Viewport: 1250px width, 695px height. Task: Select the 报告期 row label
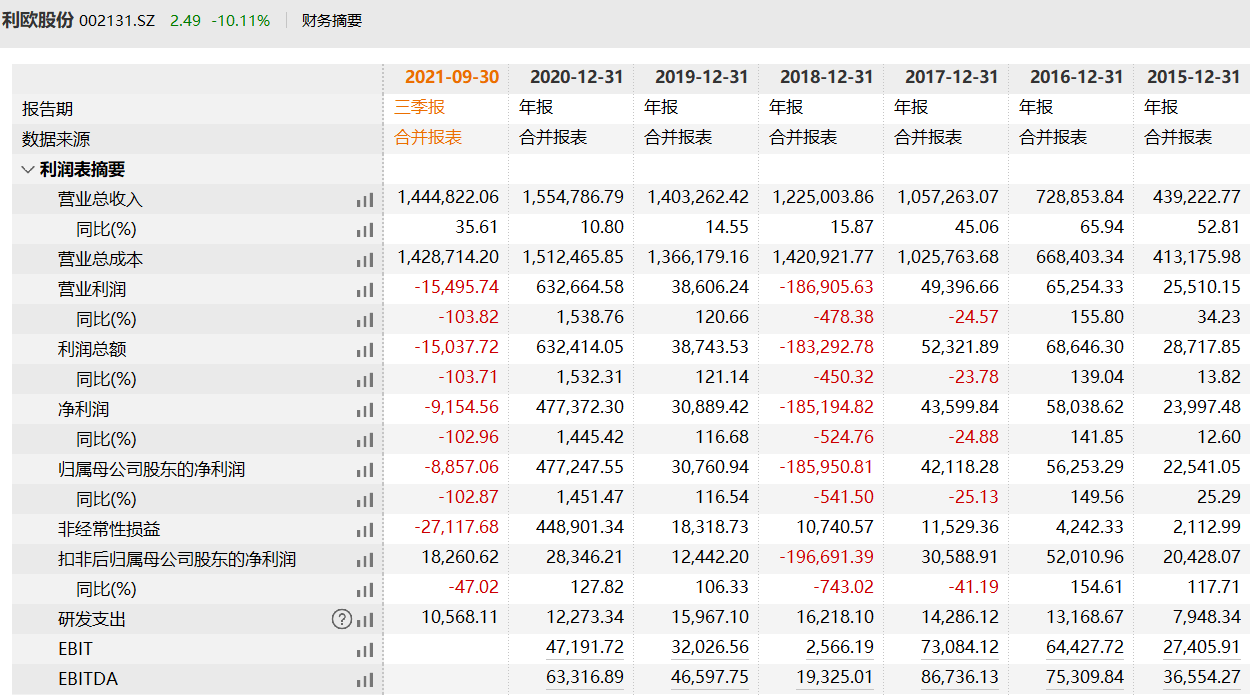tap(48, 109)
